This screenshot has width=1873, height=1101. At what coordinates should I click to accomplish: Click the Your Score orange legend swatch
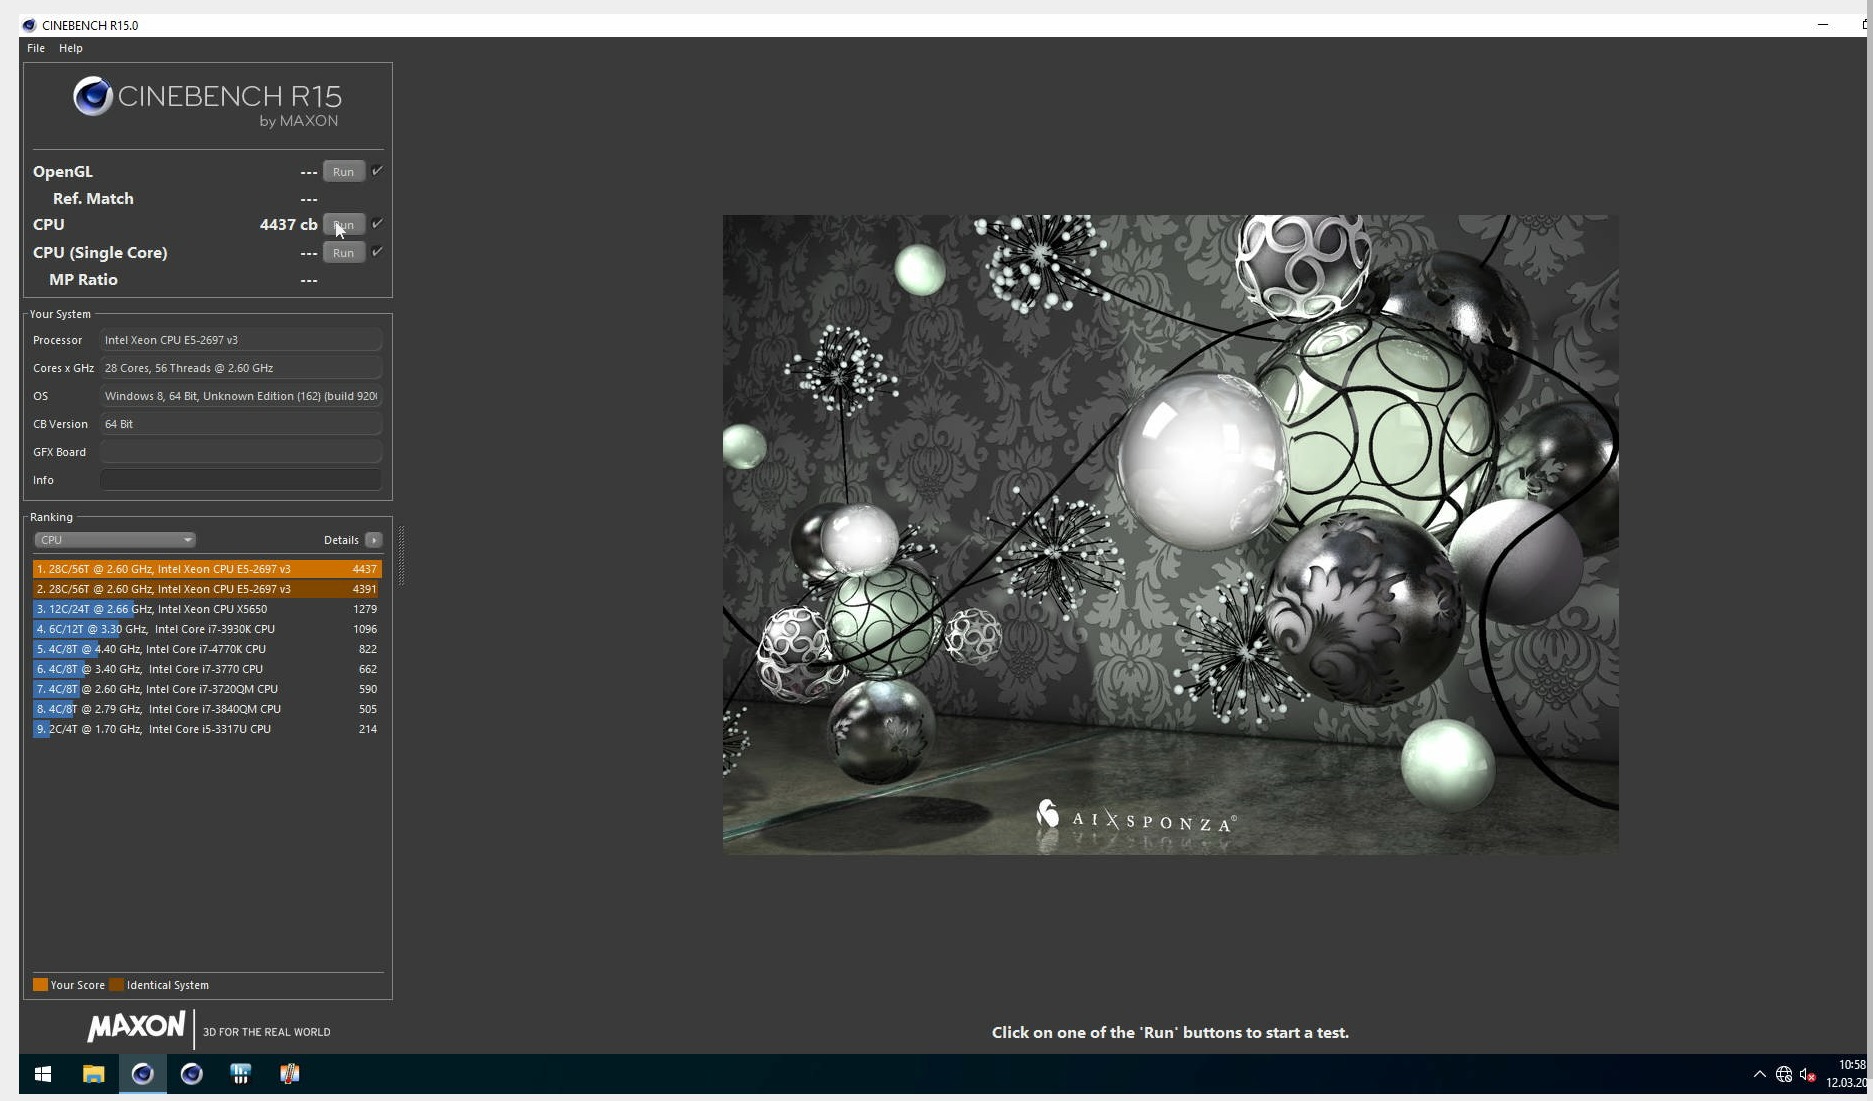(x=40, y=985)
